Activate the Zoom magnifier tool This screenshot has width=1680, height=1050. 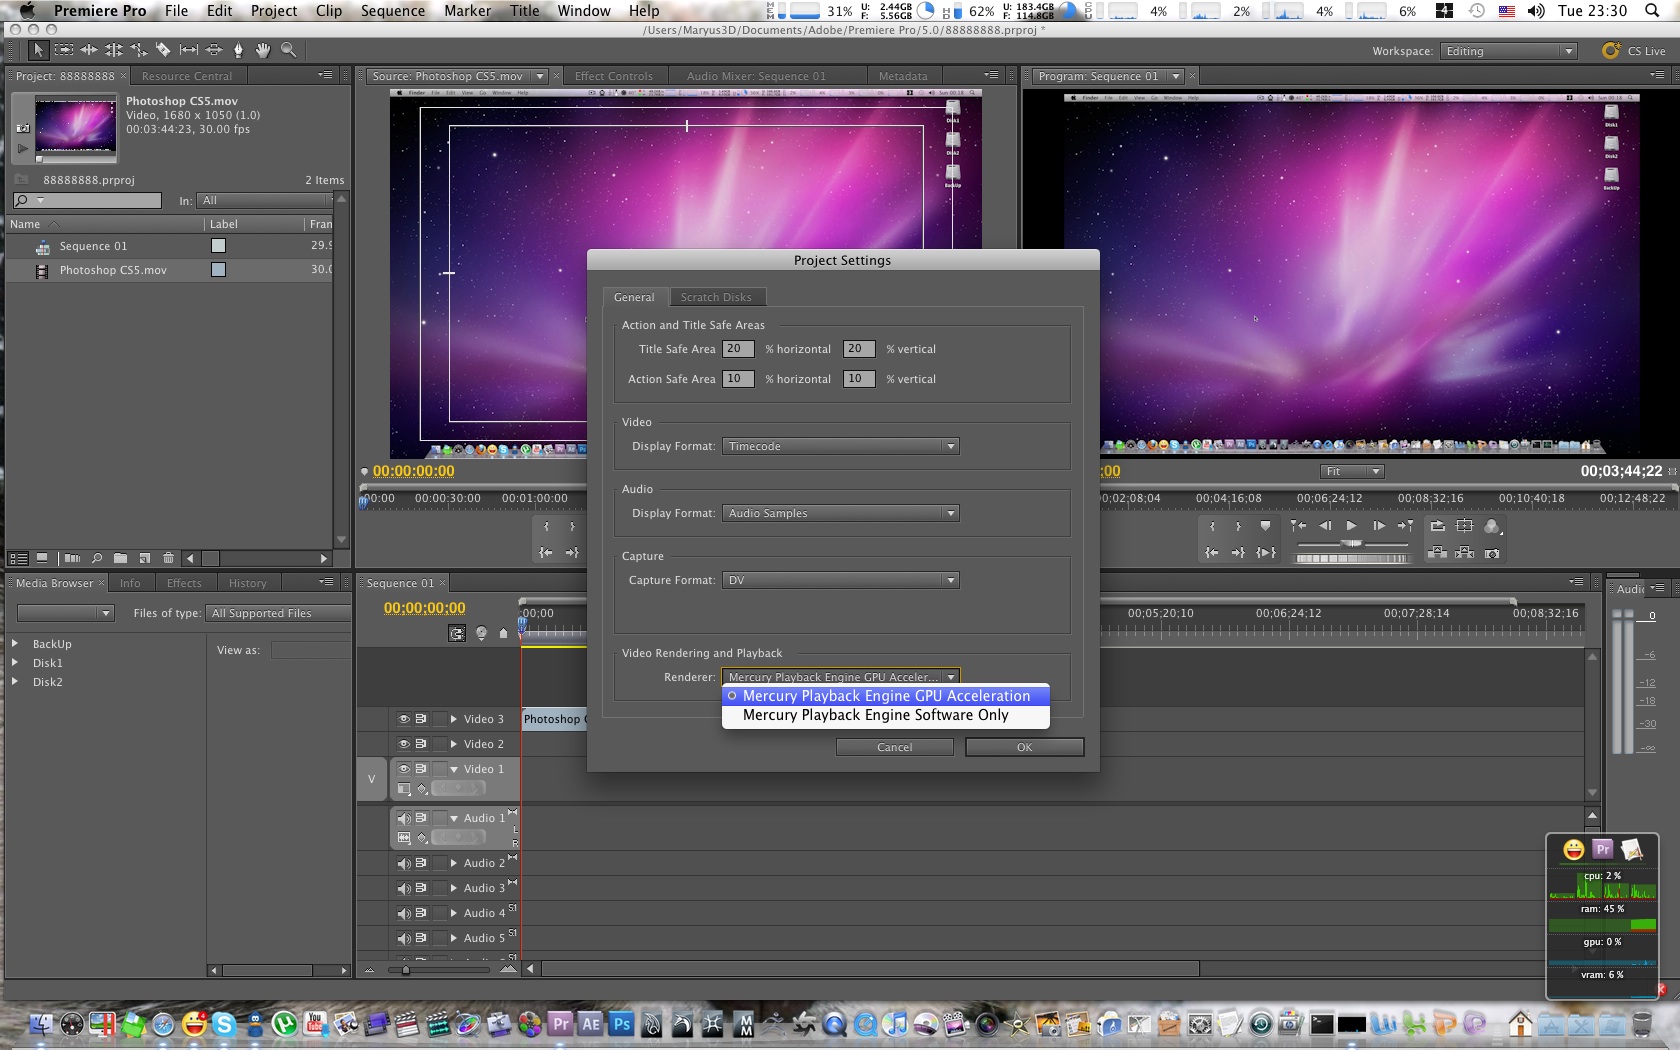pyautogui.click(x=288, y=50)
